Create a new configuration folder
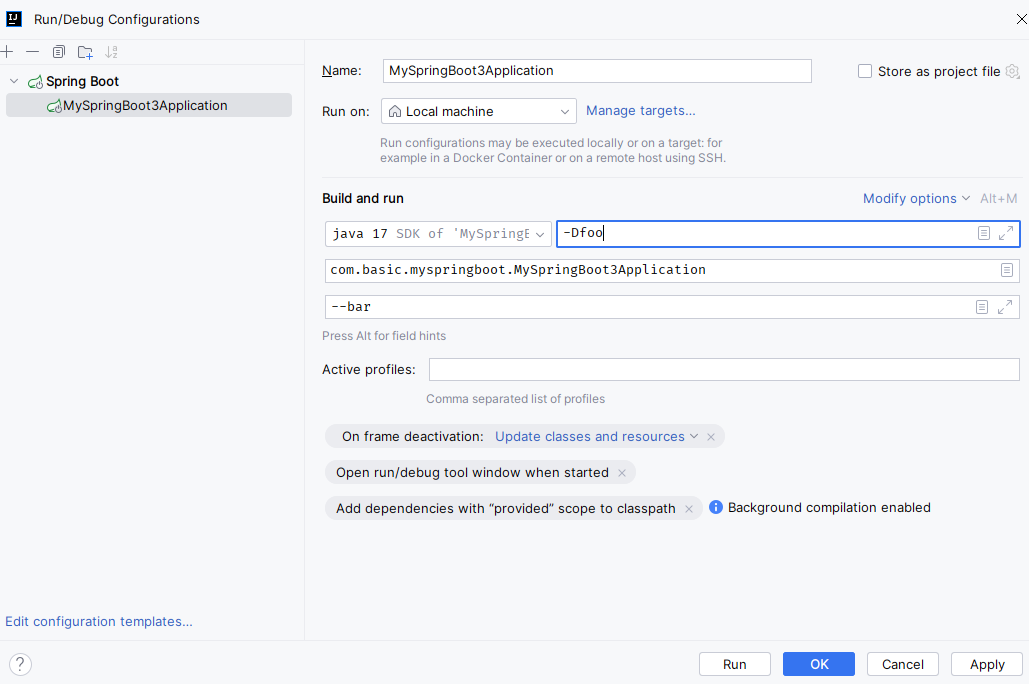This screenshot has height=684, width=1029. coord(85,52)
